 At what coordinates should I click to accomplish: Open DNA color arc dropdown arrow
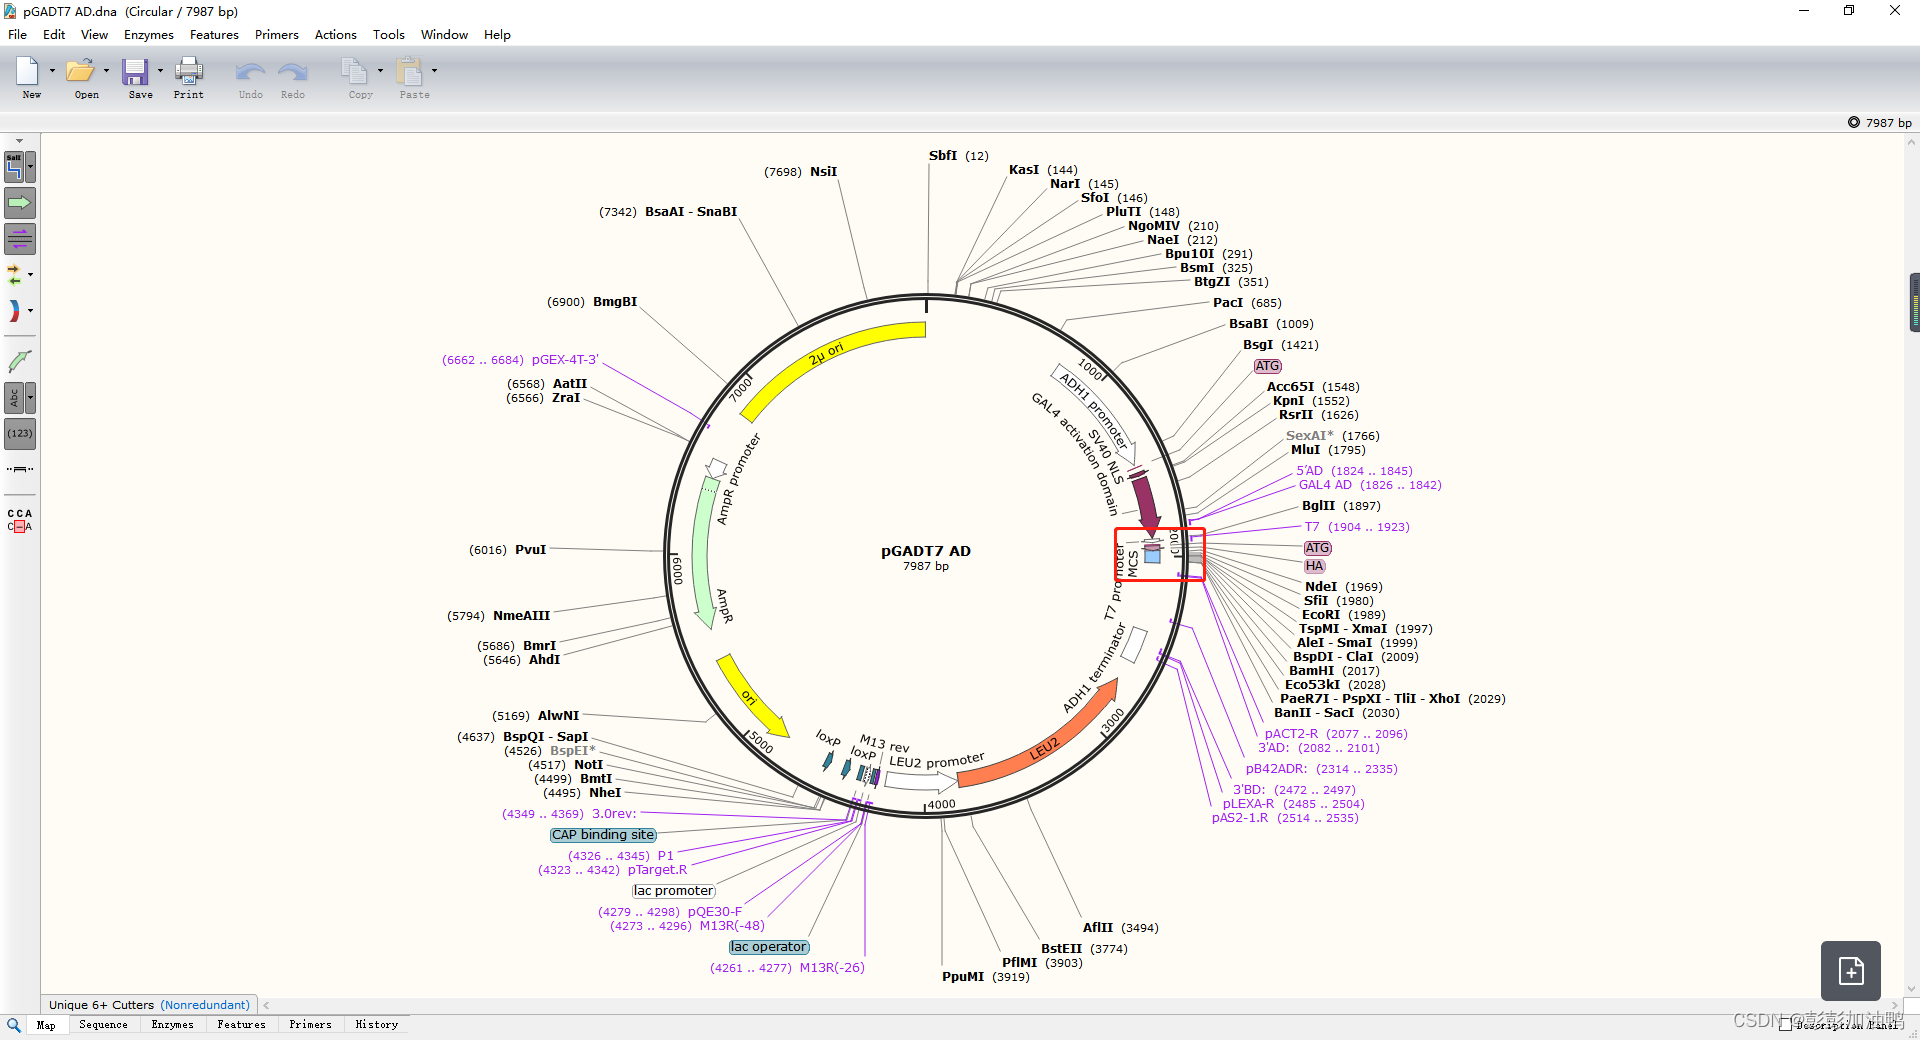tap(31, 311)
